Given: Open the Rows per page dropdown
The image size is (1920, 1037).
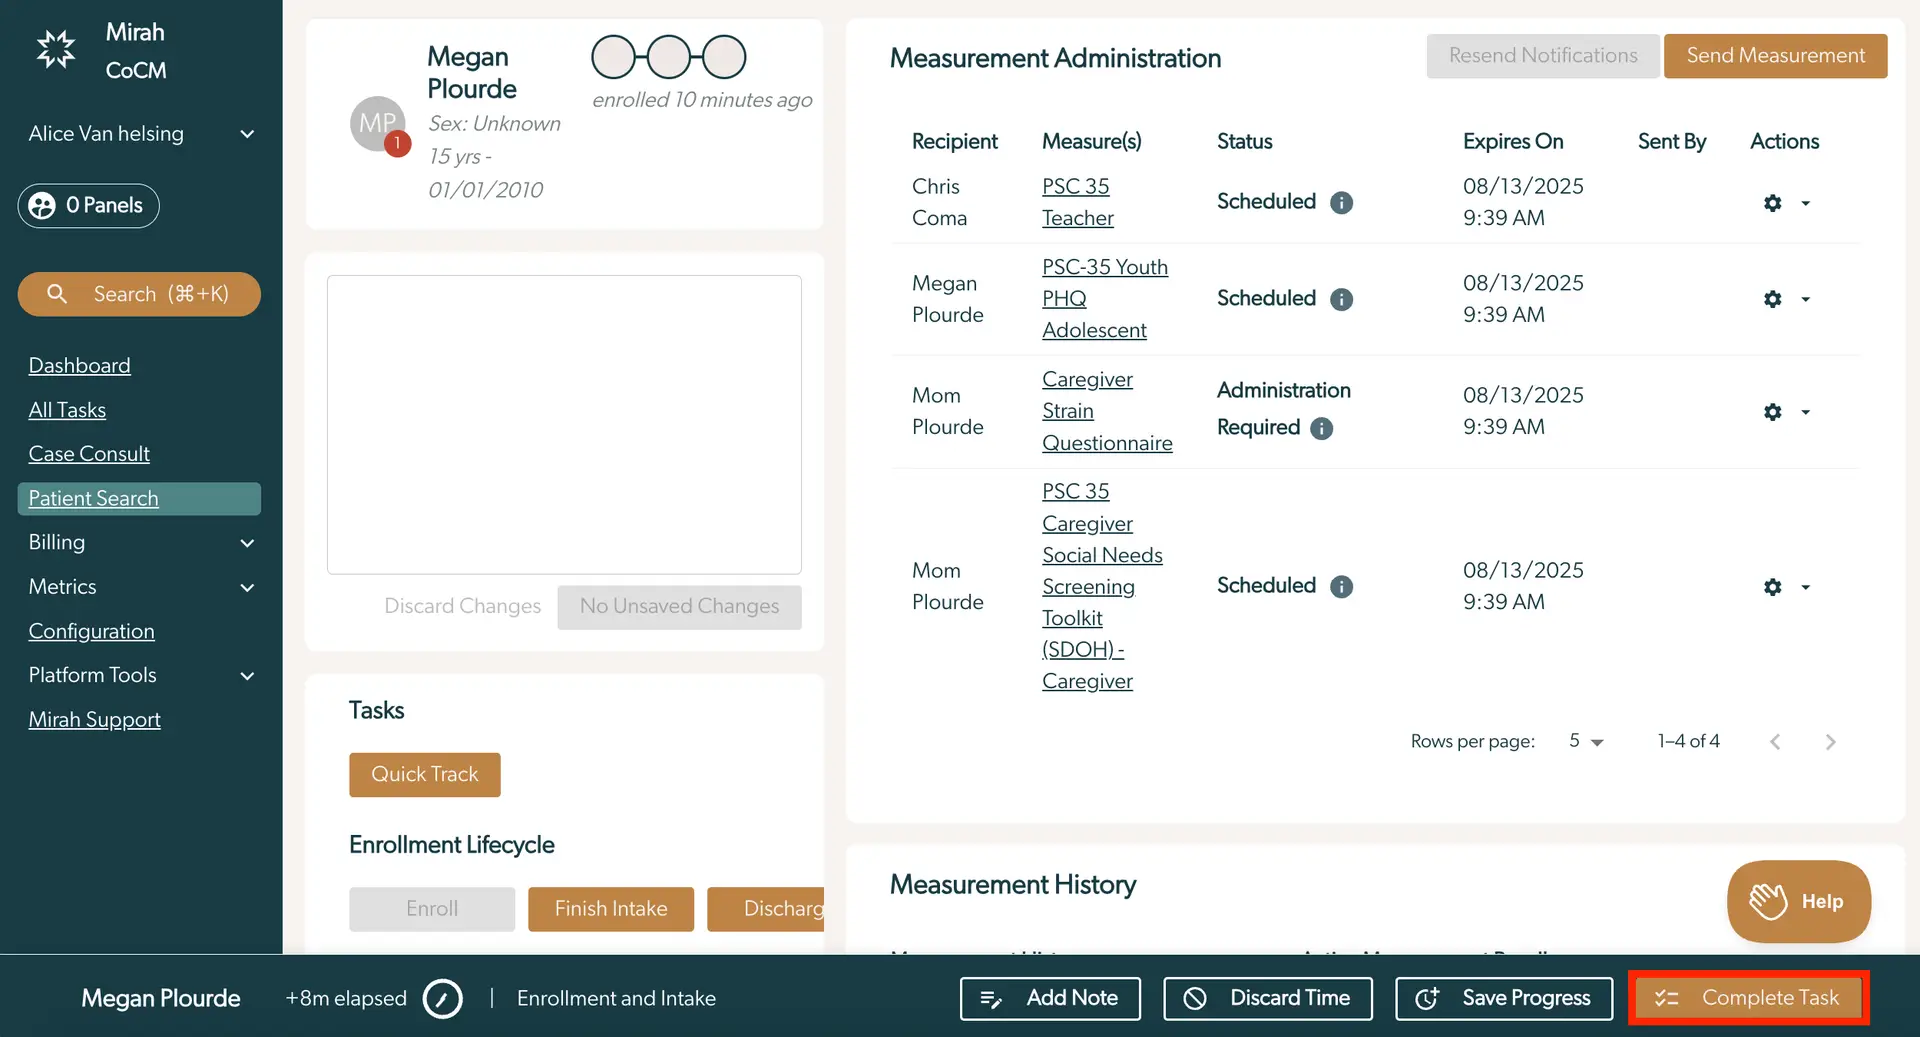Looking at the screenshot, I should pyautogui.click(x=1586, y=741).
